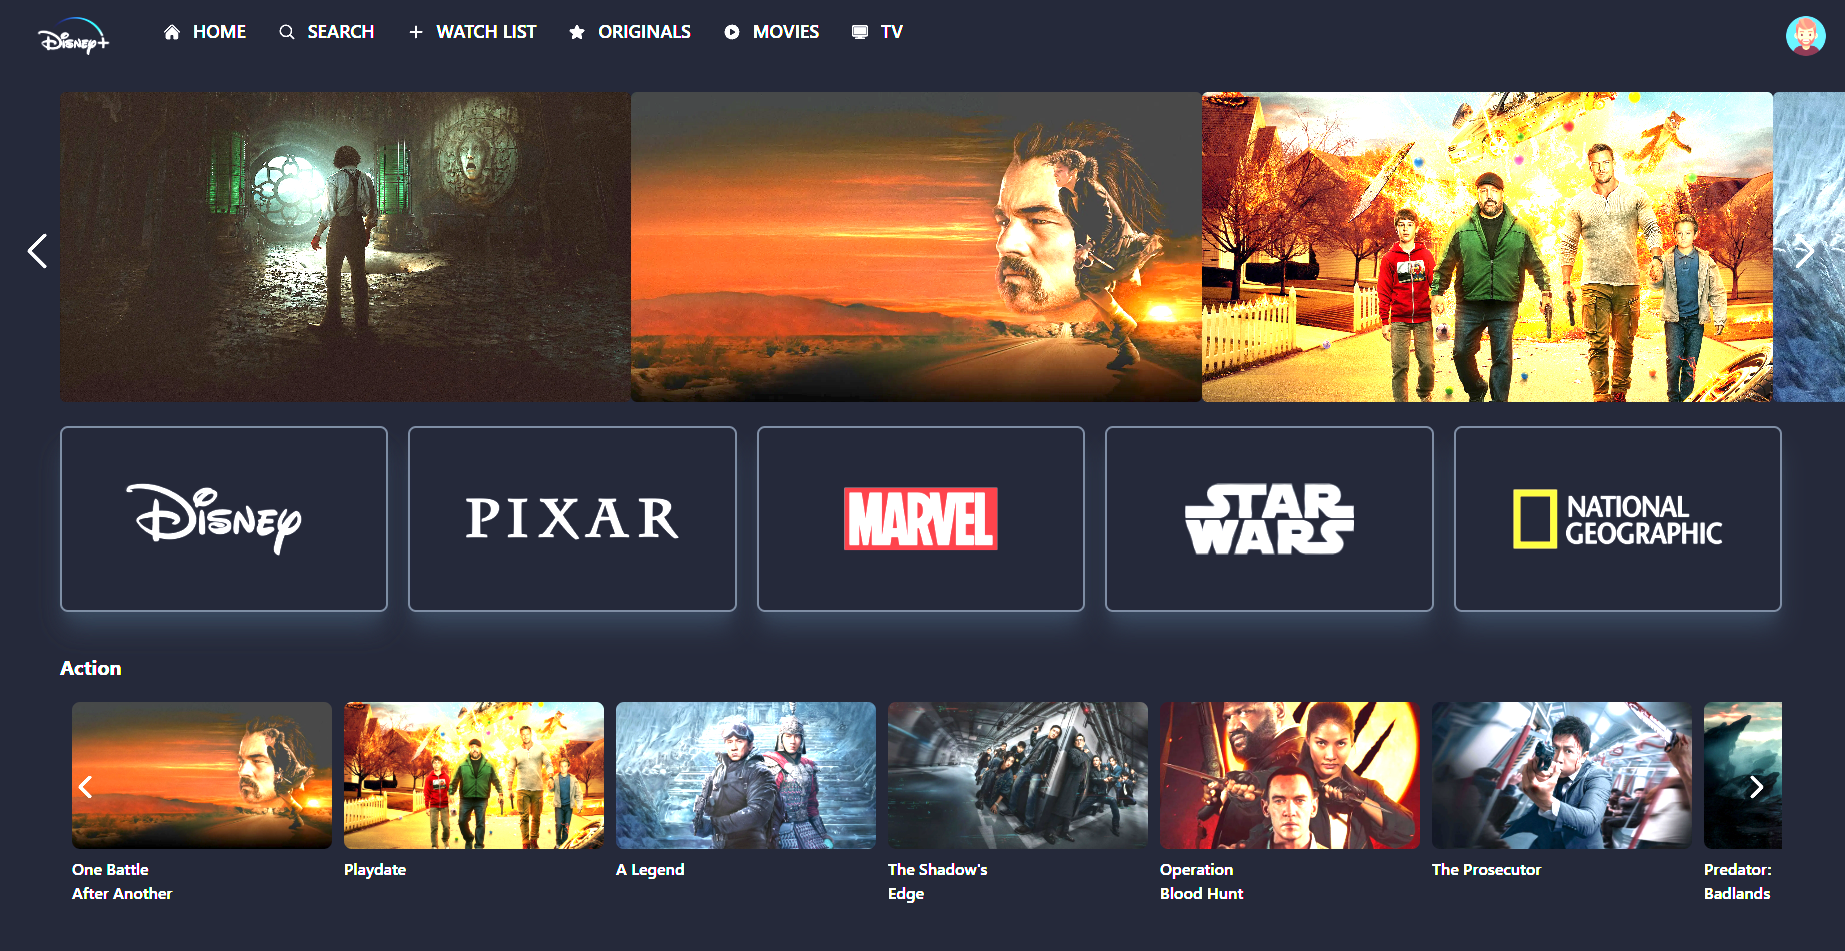Select the Marvel brand tile
This screenshot has width=1845, height=951.
tap(920, 518)
